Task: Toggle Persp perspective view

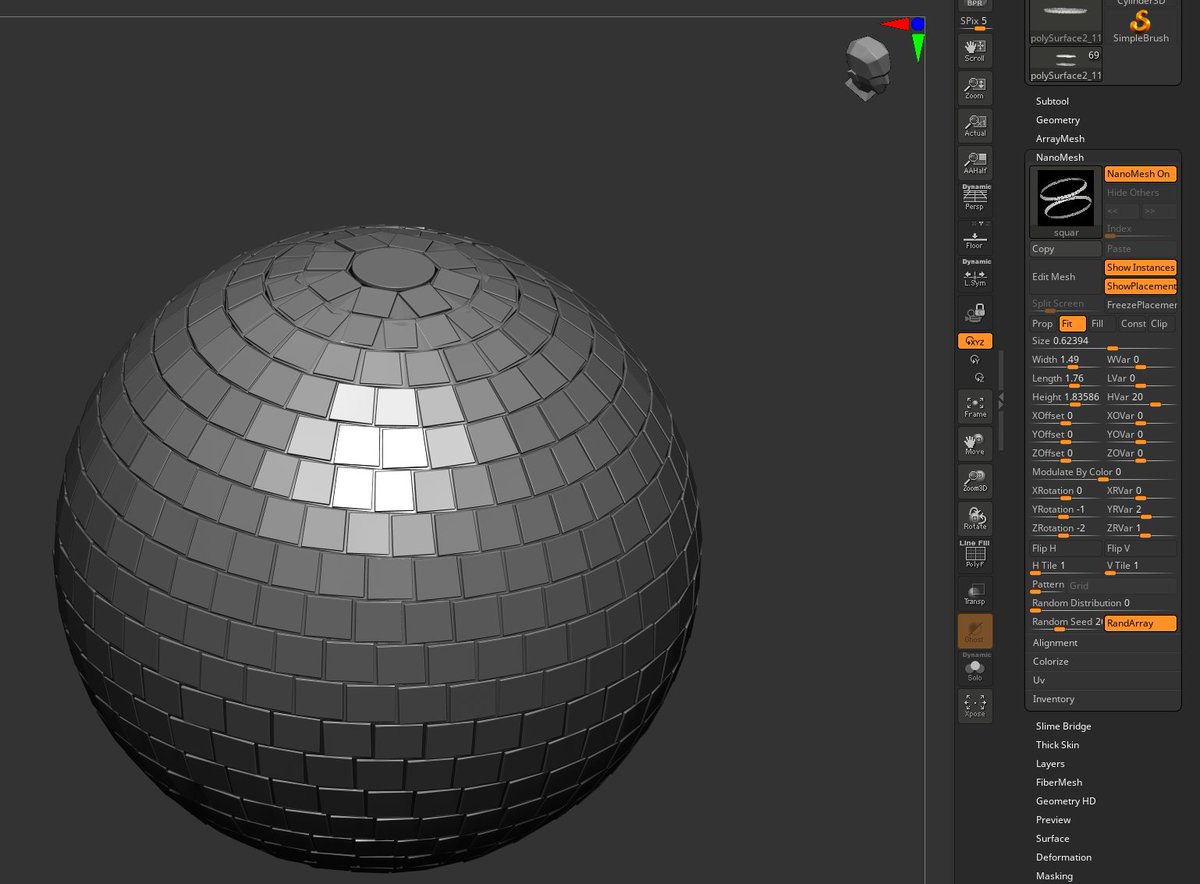Action: click(x=974, y=198)
